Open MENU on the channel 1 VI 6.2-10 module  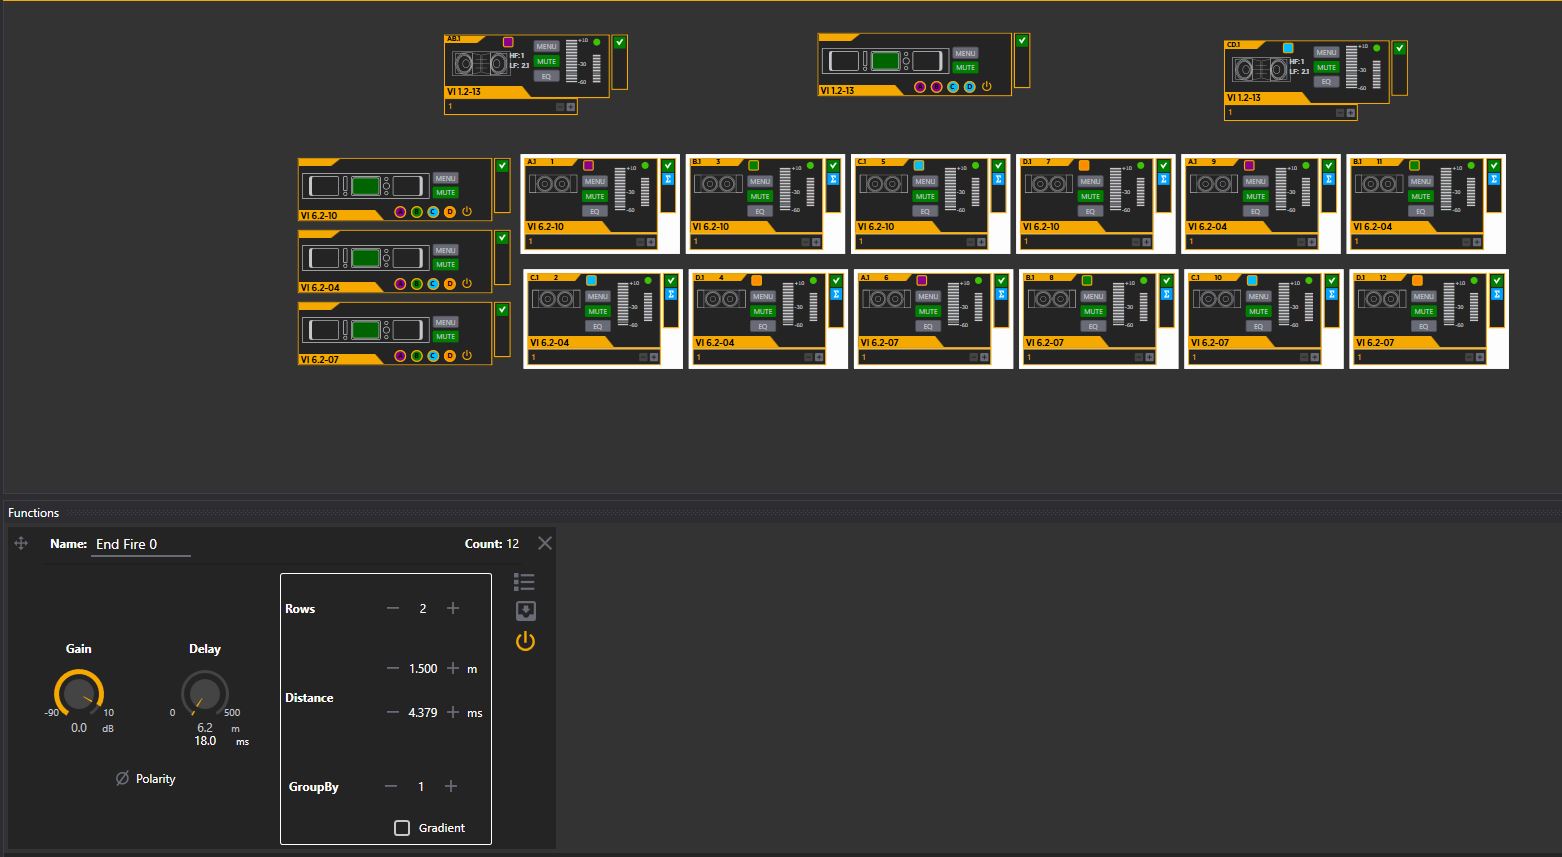coord(594,182)
